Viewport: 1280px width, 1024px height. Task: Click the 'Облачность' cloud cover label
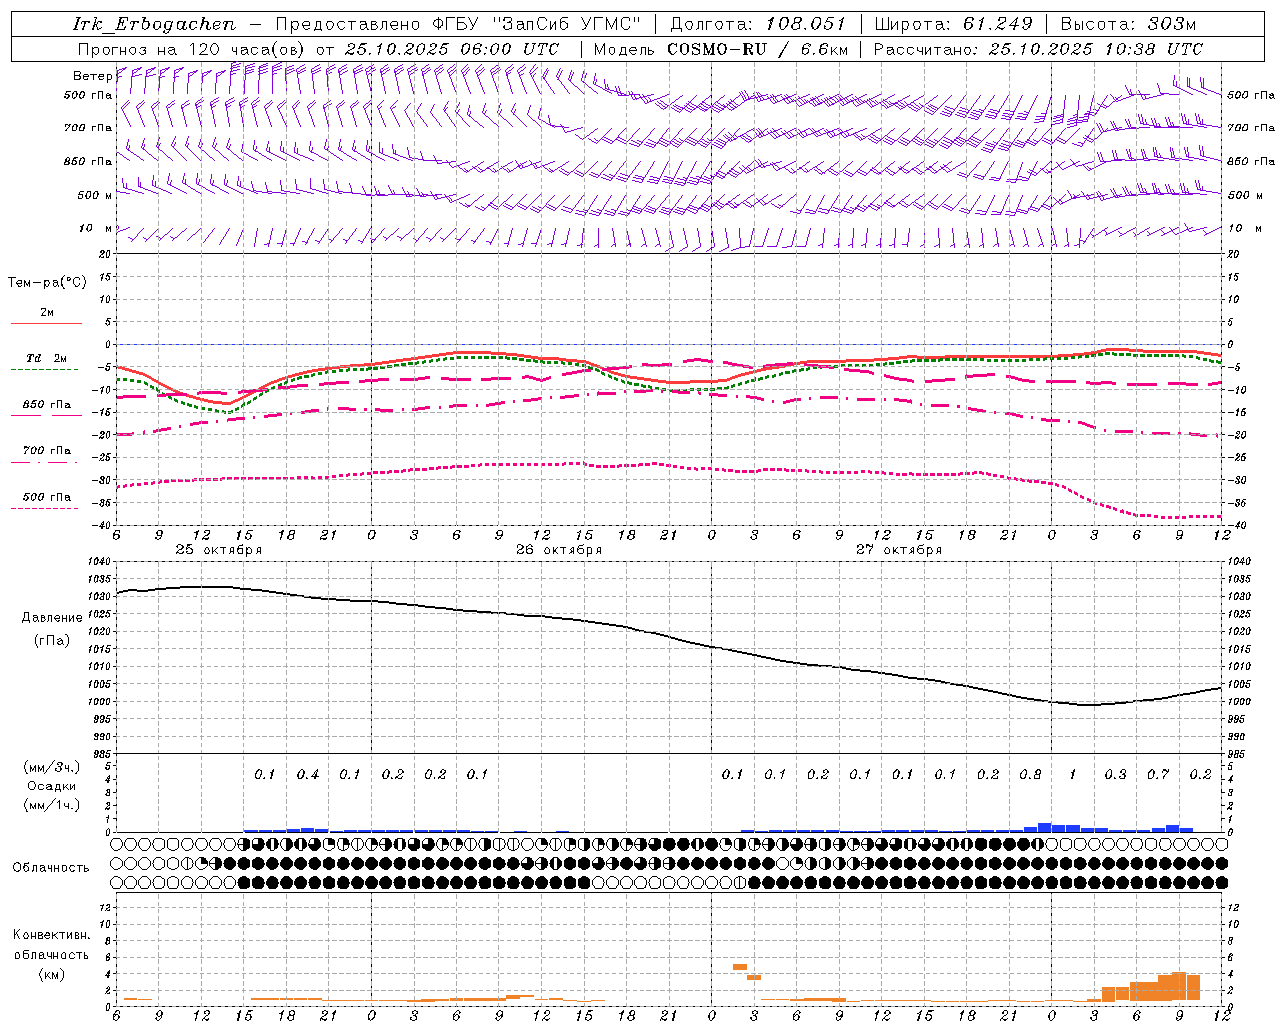click(x=51, y=868)
